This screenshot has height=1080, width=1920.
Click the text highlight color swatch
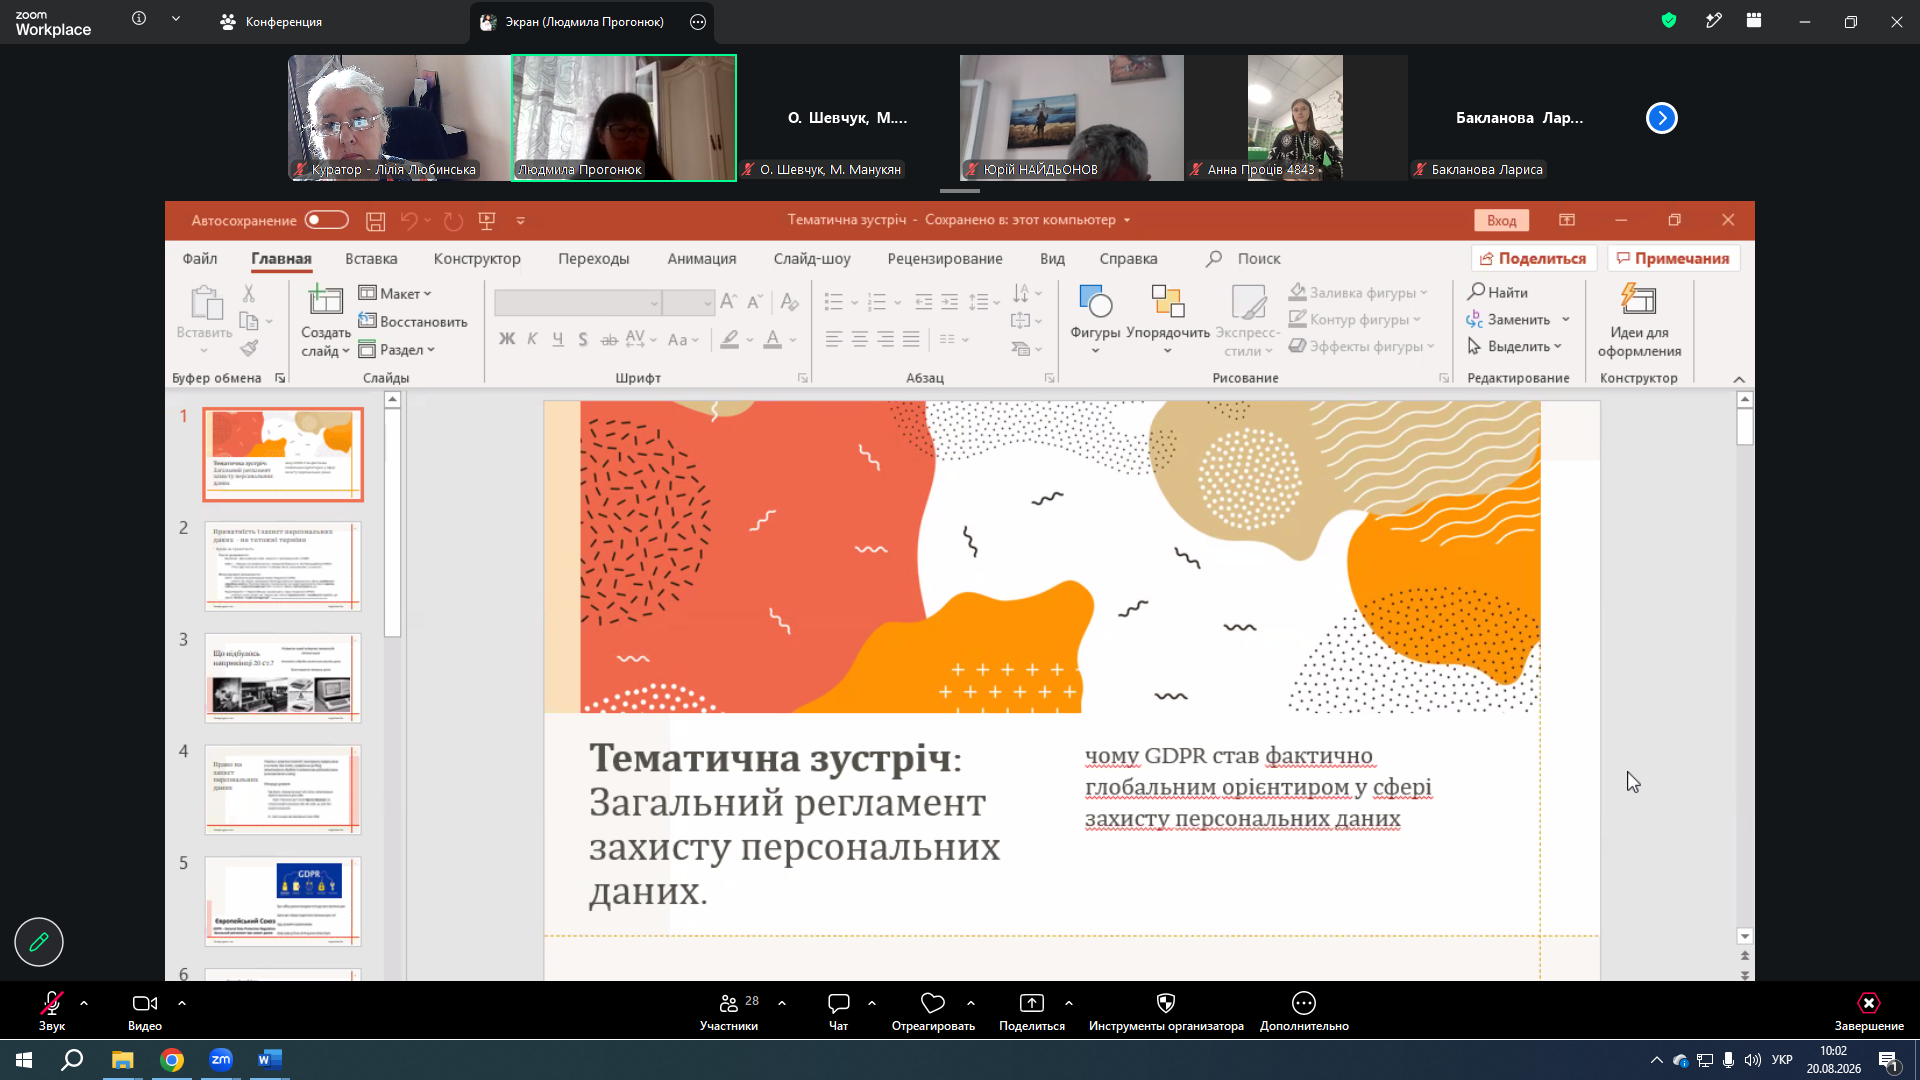coord(730,339)
